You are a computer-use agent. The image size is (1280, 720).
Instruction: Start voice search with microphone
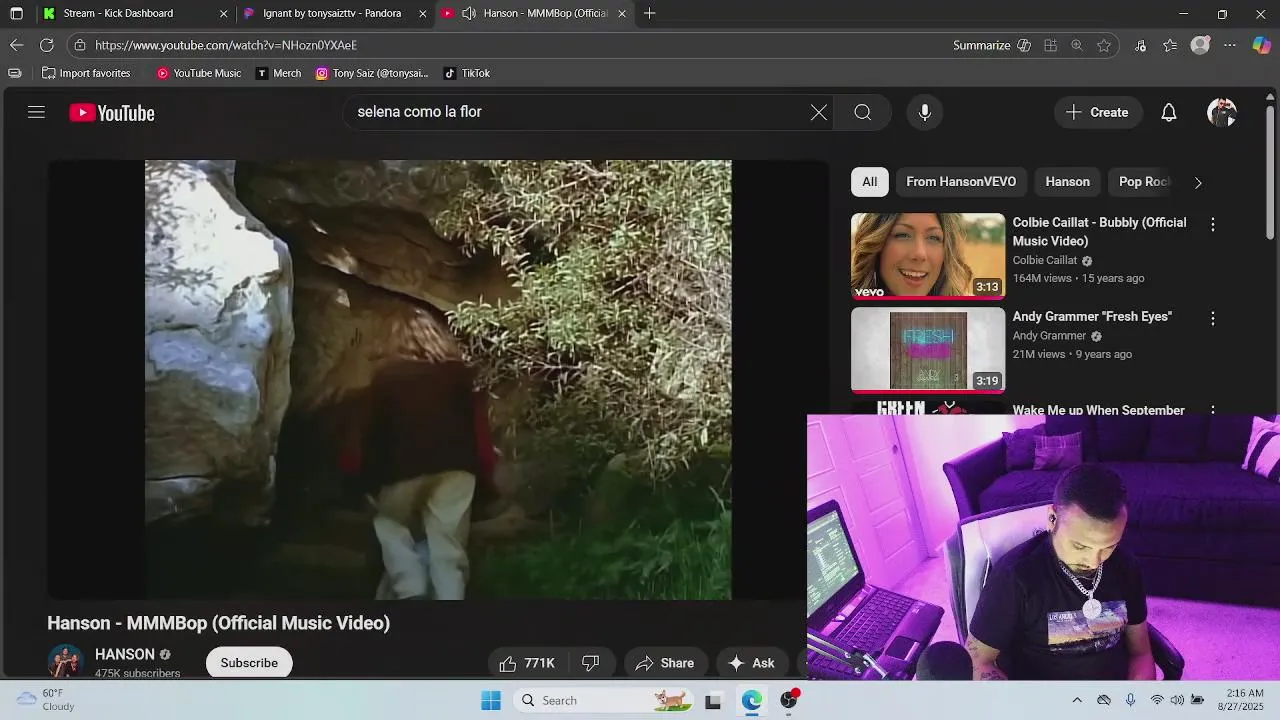tap(925, 112)
